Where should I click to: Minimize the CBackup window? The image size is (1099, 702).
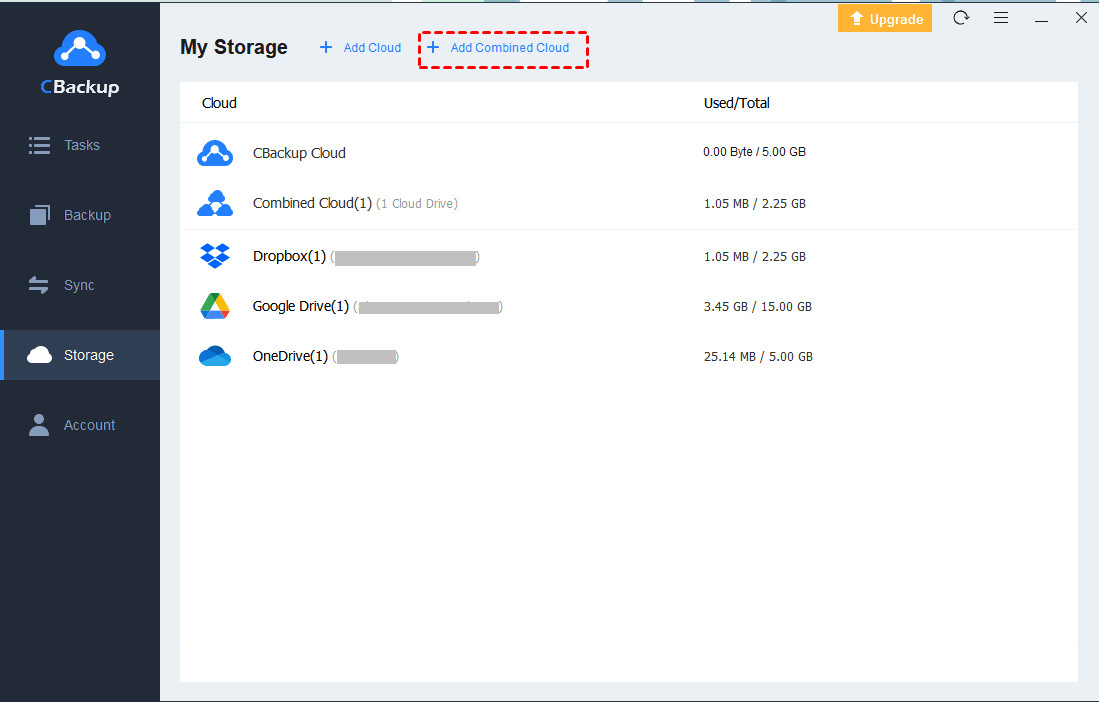(1042, 19)
